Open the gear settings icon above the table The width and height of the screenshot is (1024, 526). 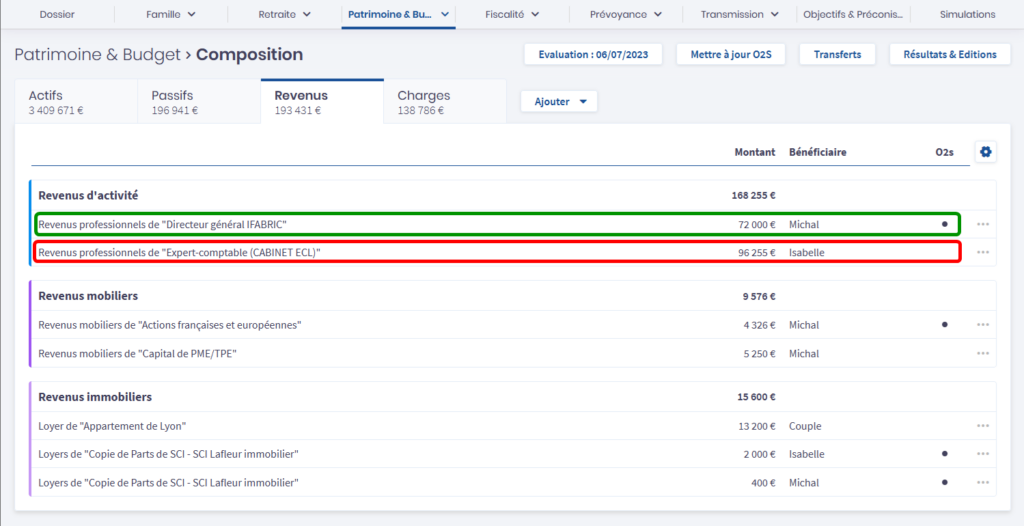985,152
